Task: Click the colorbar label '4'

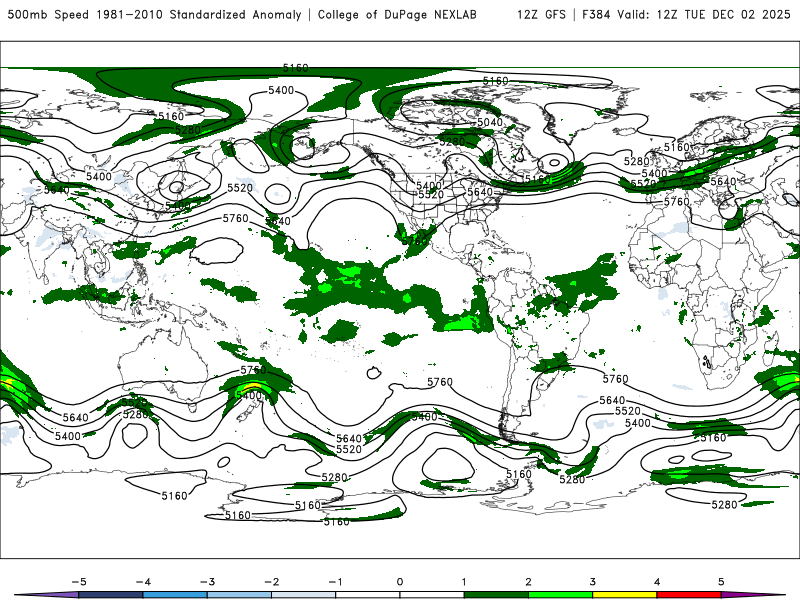Action: [x=657, y=582]
